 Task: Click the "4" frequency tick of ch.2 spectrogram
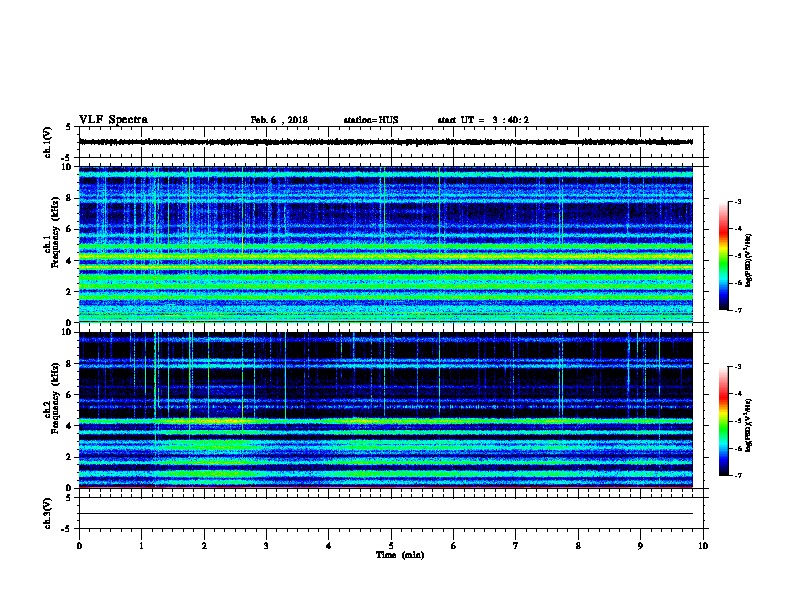tap(71, 426)
